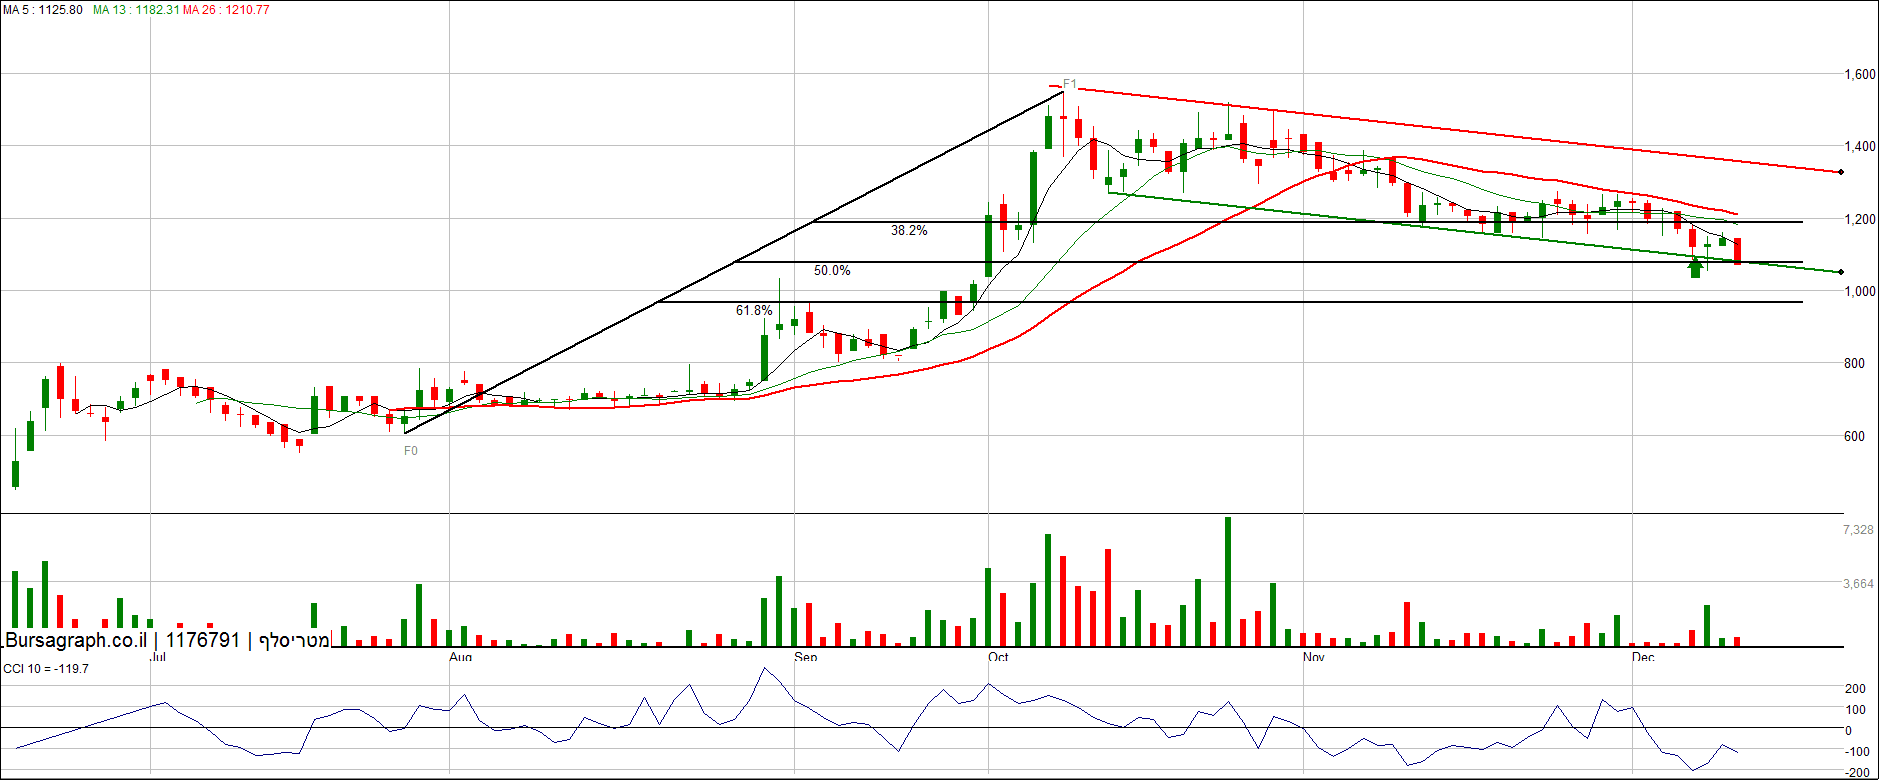Click the 1,600 price axis label
This screenshot has width=1879, height=780.
pos(1860,74)
